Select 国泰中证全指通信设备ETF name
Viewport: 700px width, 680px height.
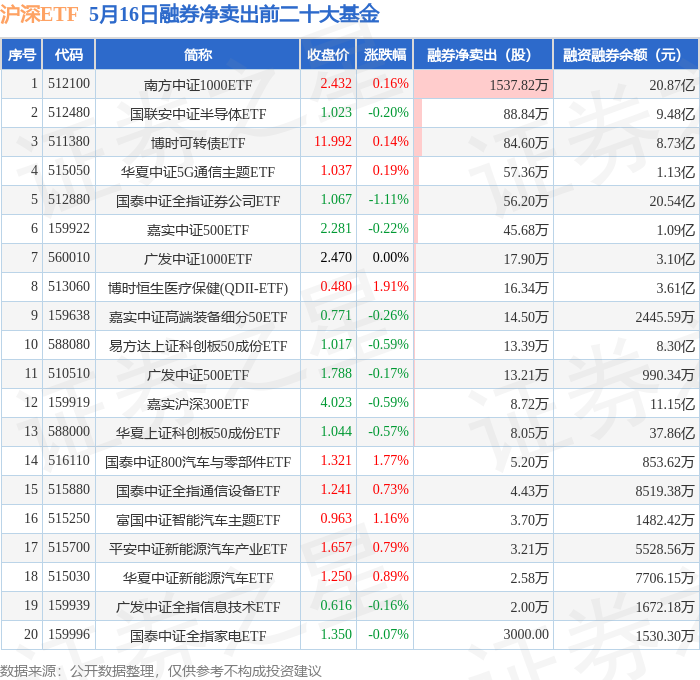pyautogui.click(x=198, y=491)
